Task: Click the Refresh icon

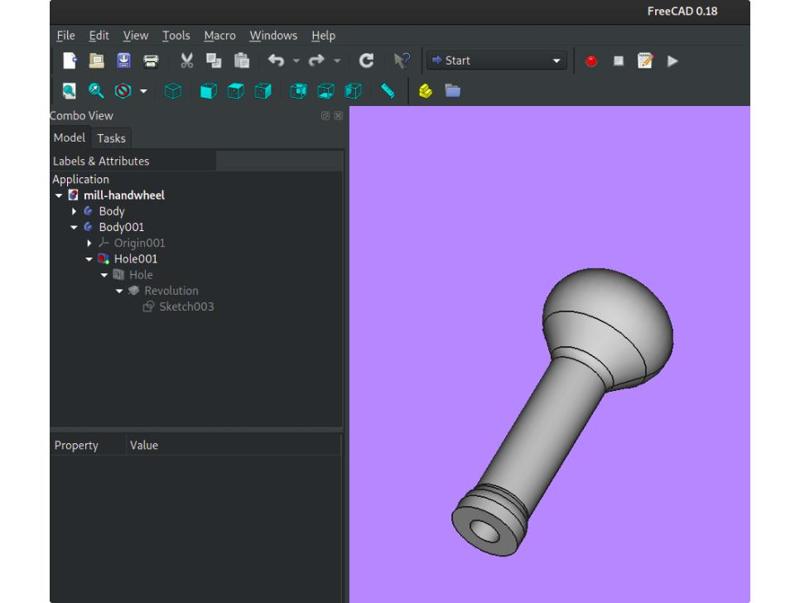Action: [366, 61]
